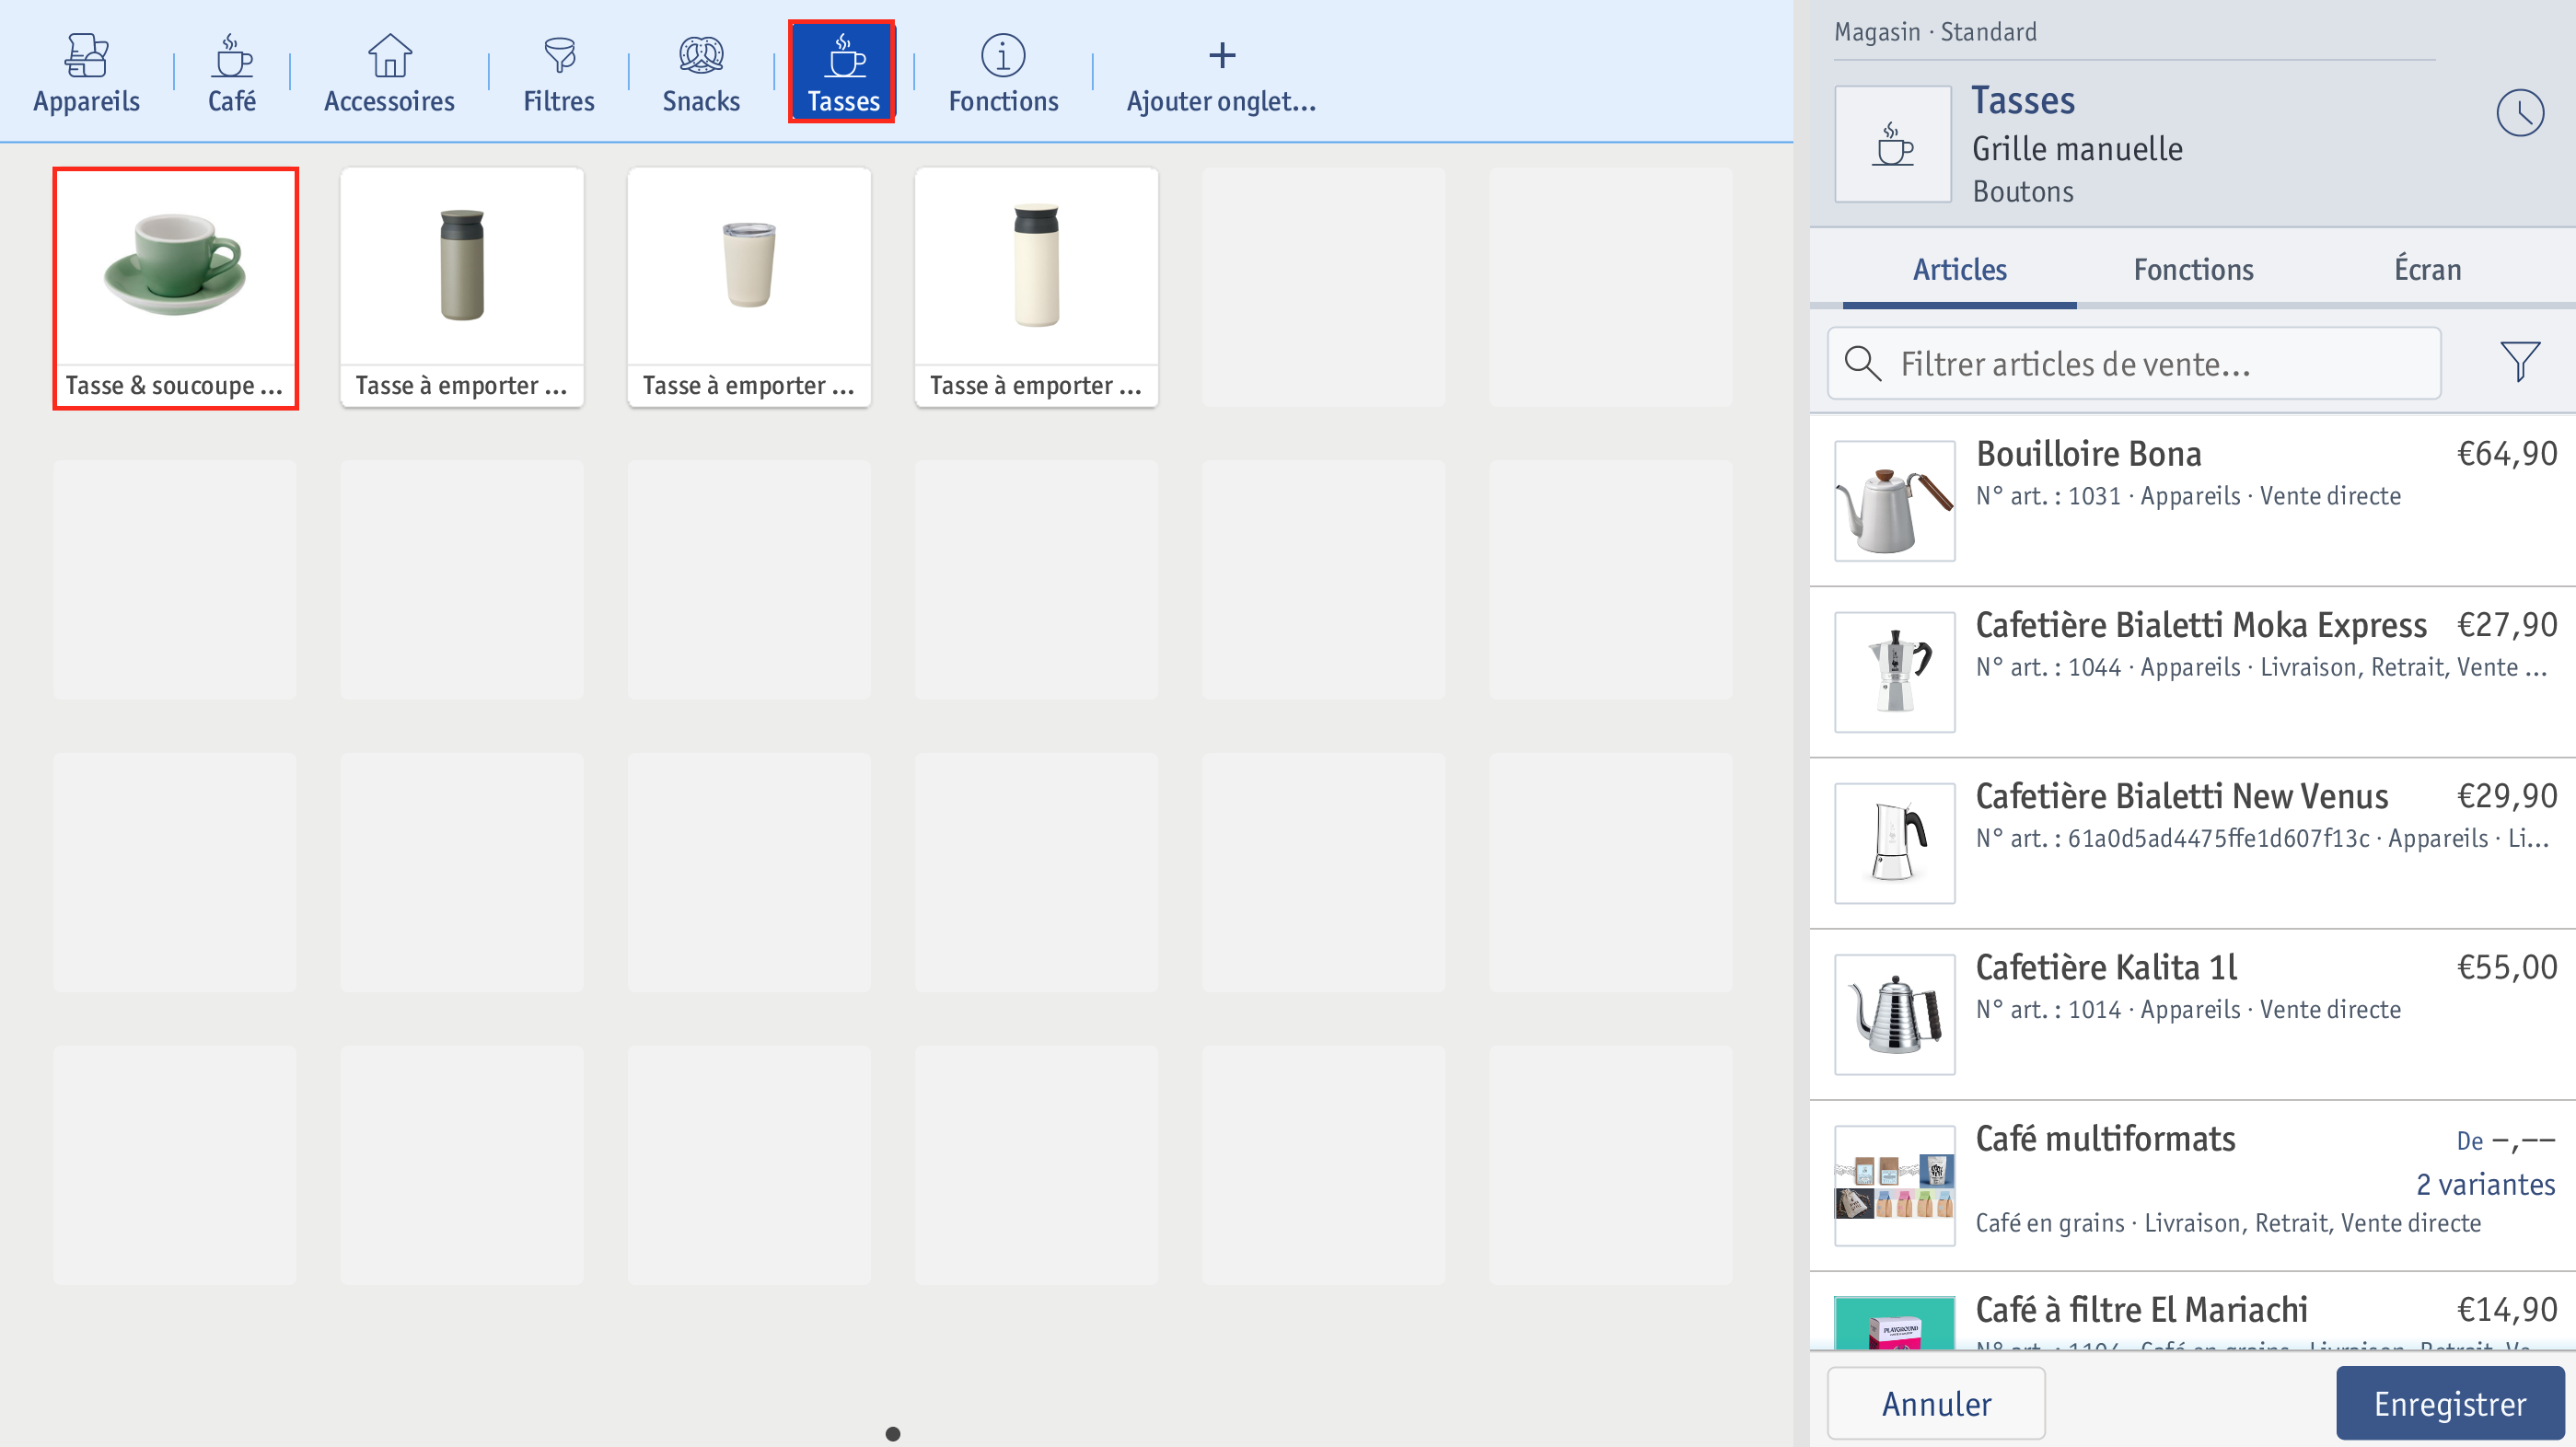Click the Magasin · Standard header text

click(1935, 32)
